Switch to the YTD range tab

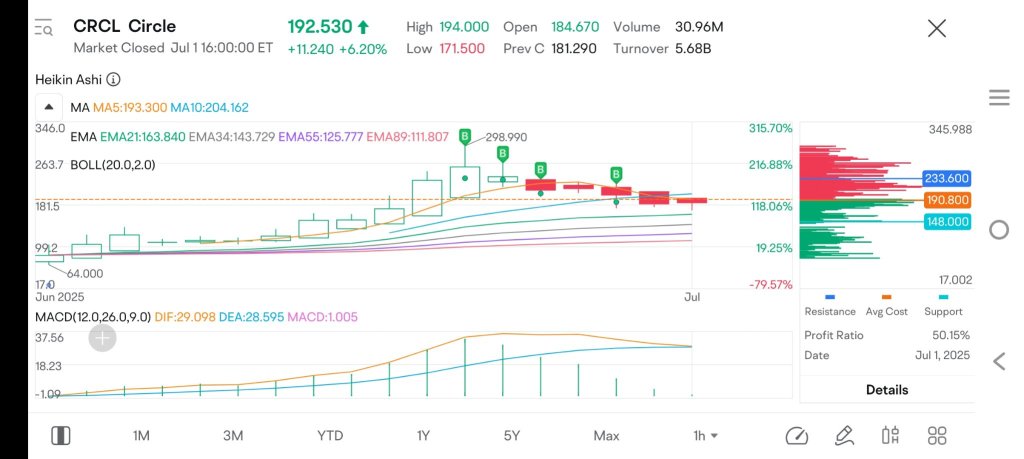point(330,435)
